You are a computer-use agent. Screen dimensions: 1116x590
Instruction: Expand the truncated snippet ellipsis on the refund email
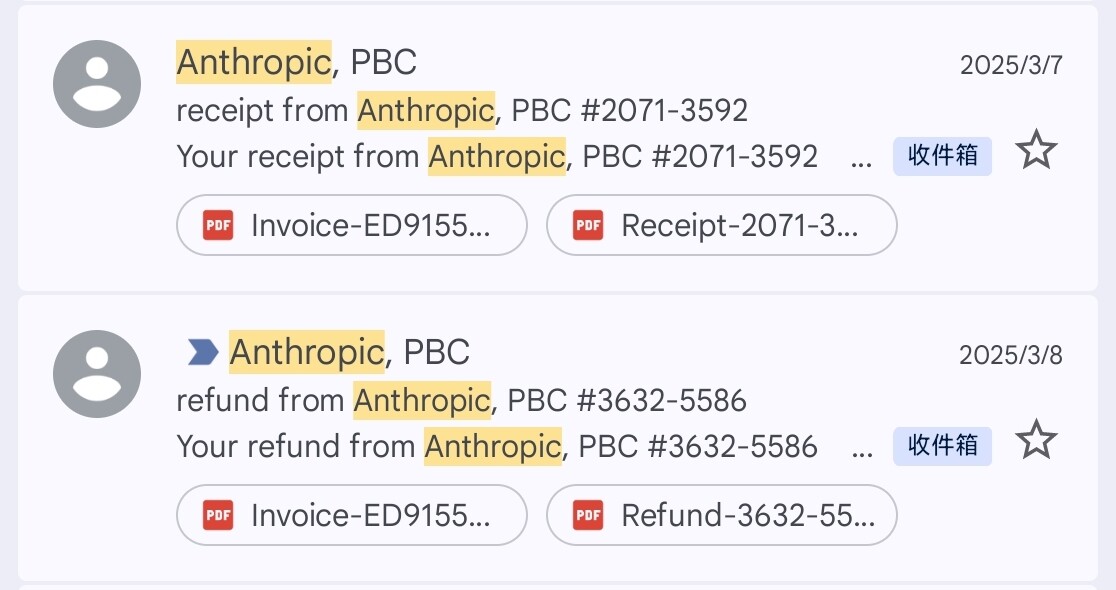861,453
